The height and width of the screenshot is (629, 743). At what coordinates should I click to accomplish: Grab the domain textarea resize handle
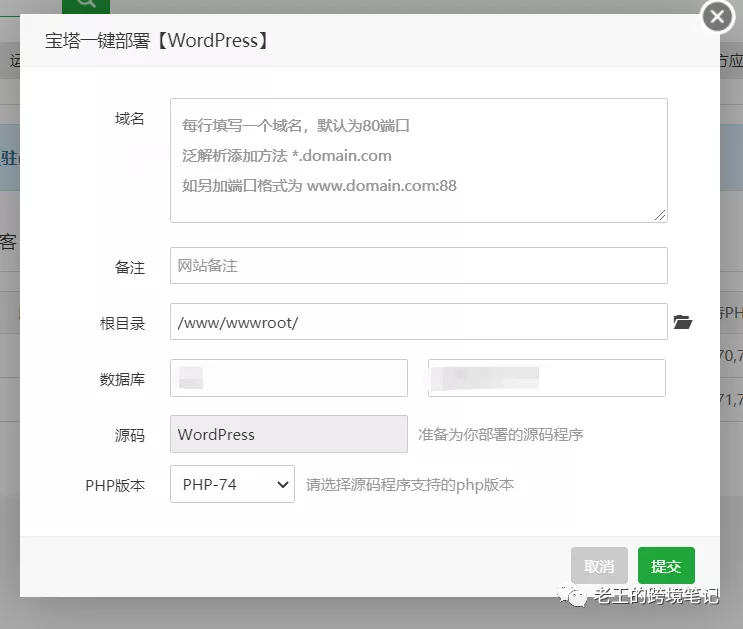click(x=661, y=215)
